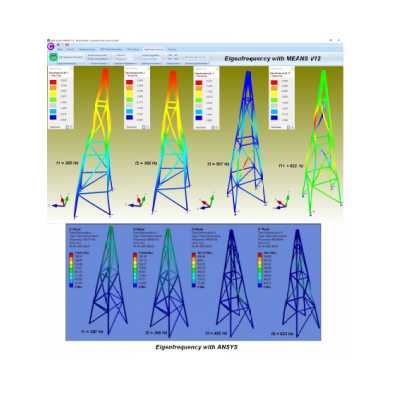Click the blue icon at bottom of second legend panel
Viewport: 396px width, 396px height.
143,127
